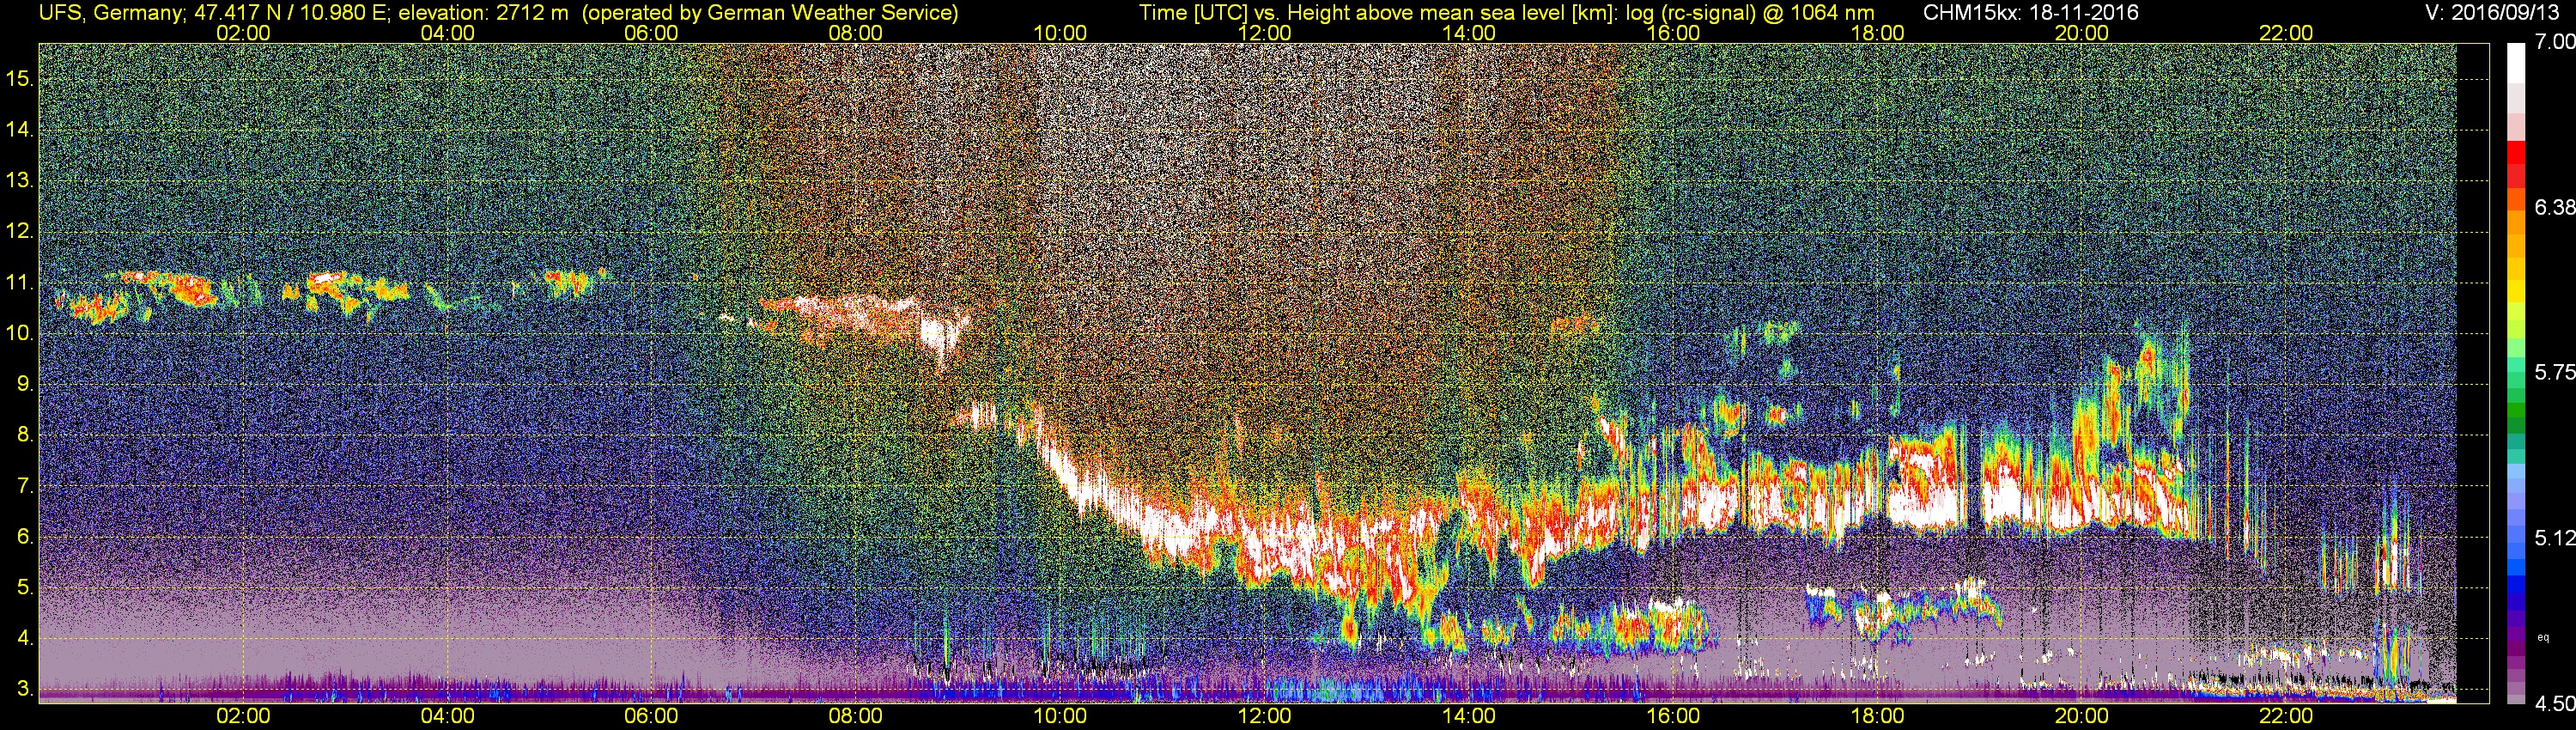The width and height of the screenshot is (2576, 730).
Task: Click the 20:00 label on the bottom time axis
Action: click(x=2082, y=716)
